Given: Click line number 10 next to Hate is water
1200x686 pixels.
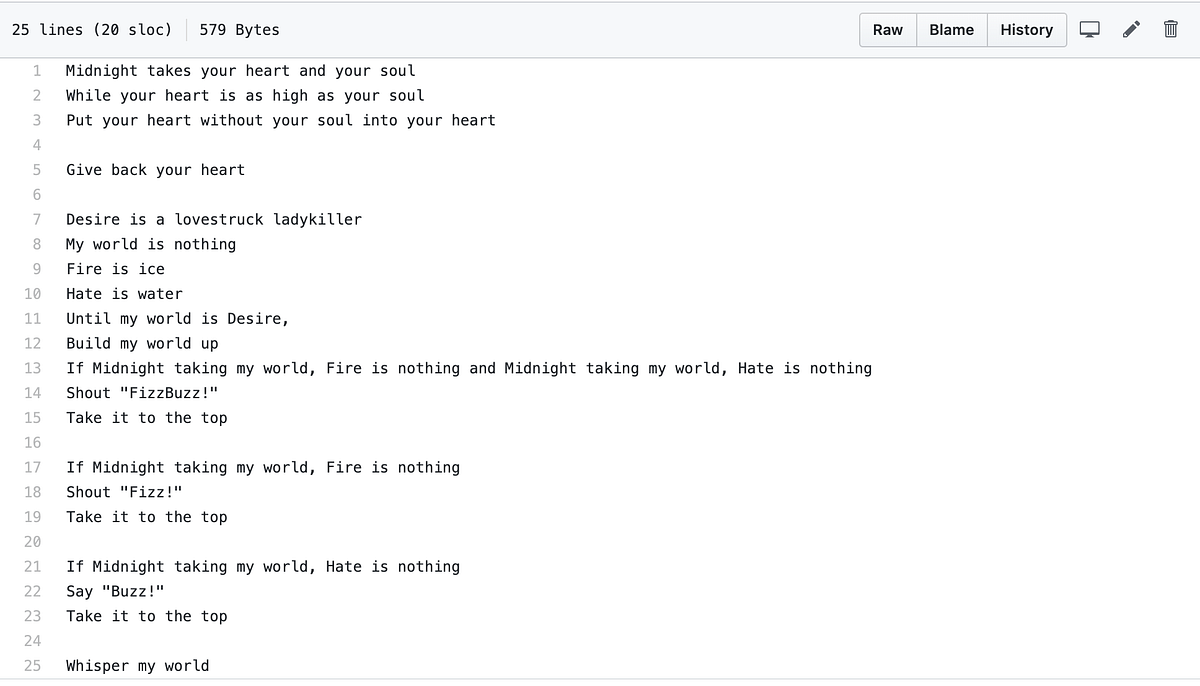Looking at the screenshot, I should click(x=32, y=293).
